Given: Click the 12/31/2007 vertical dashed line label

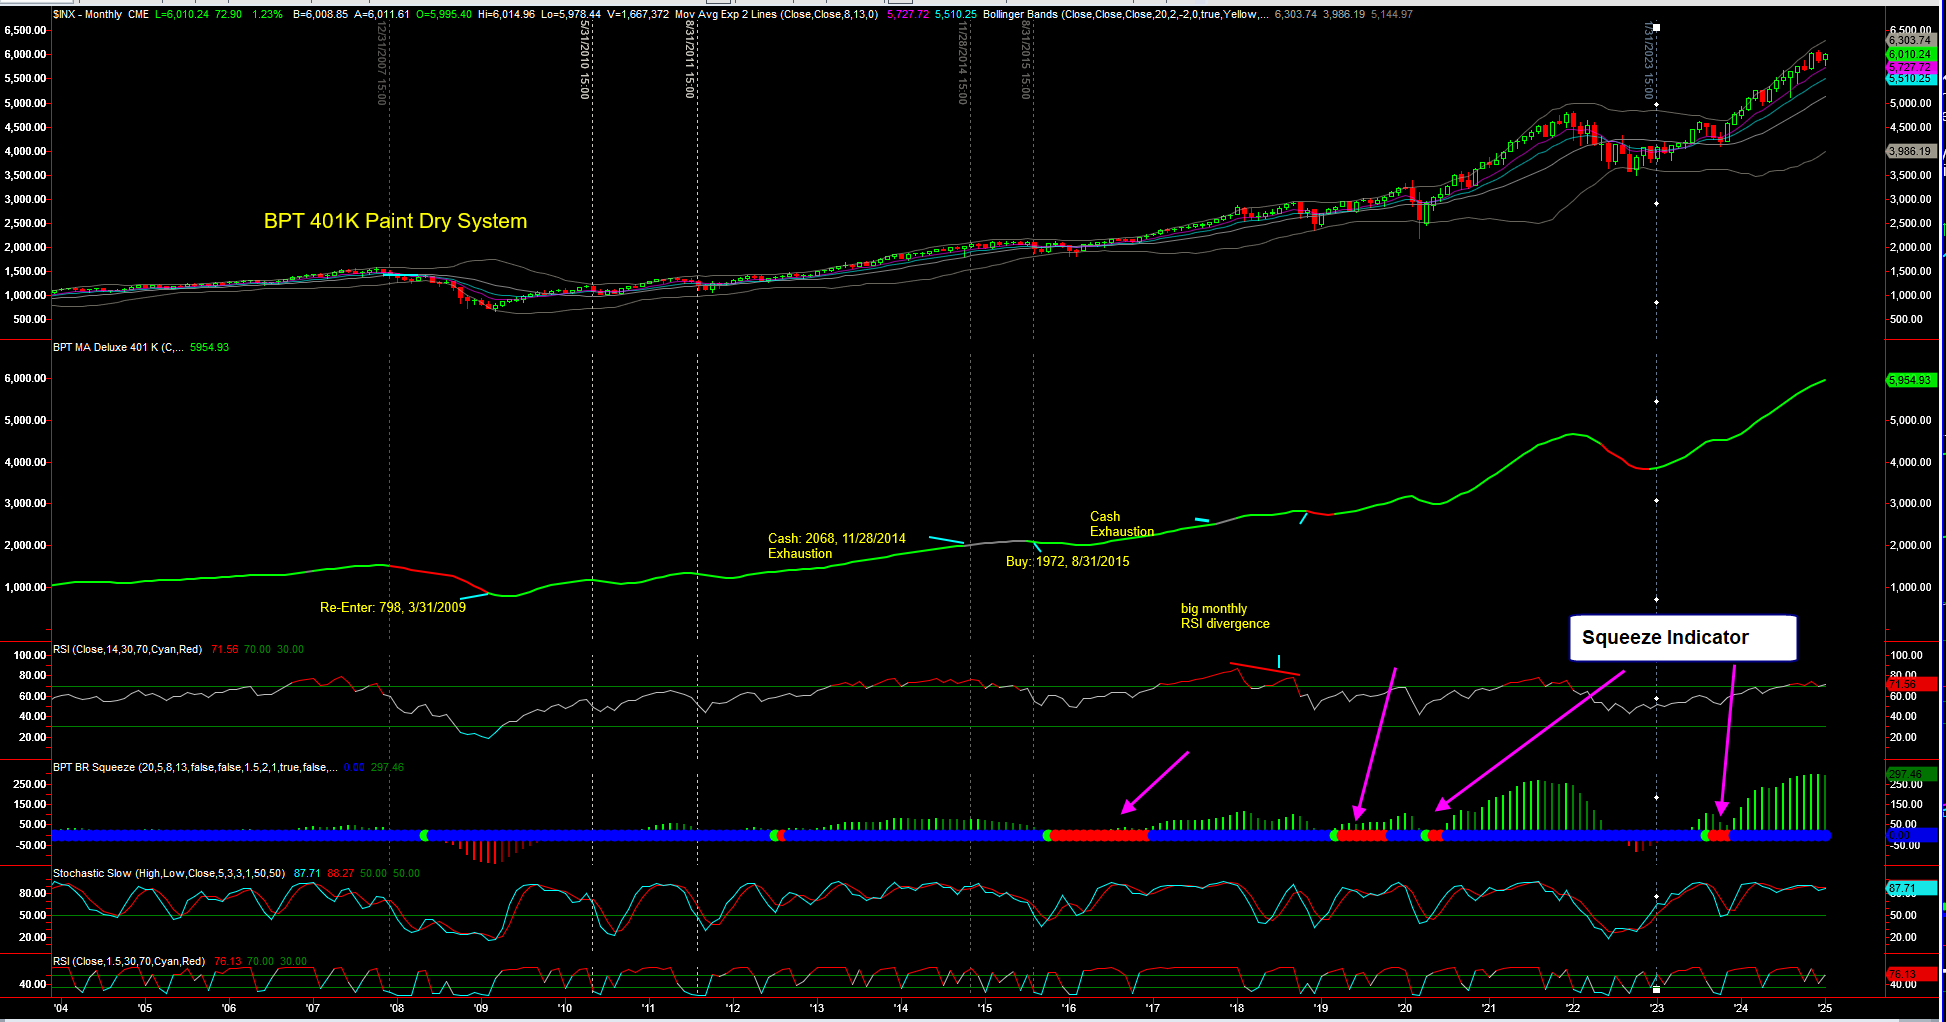Looking at the screenshot, I should [x=381, y=62].
